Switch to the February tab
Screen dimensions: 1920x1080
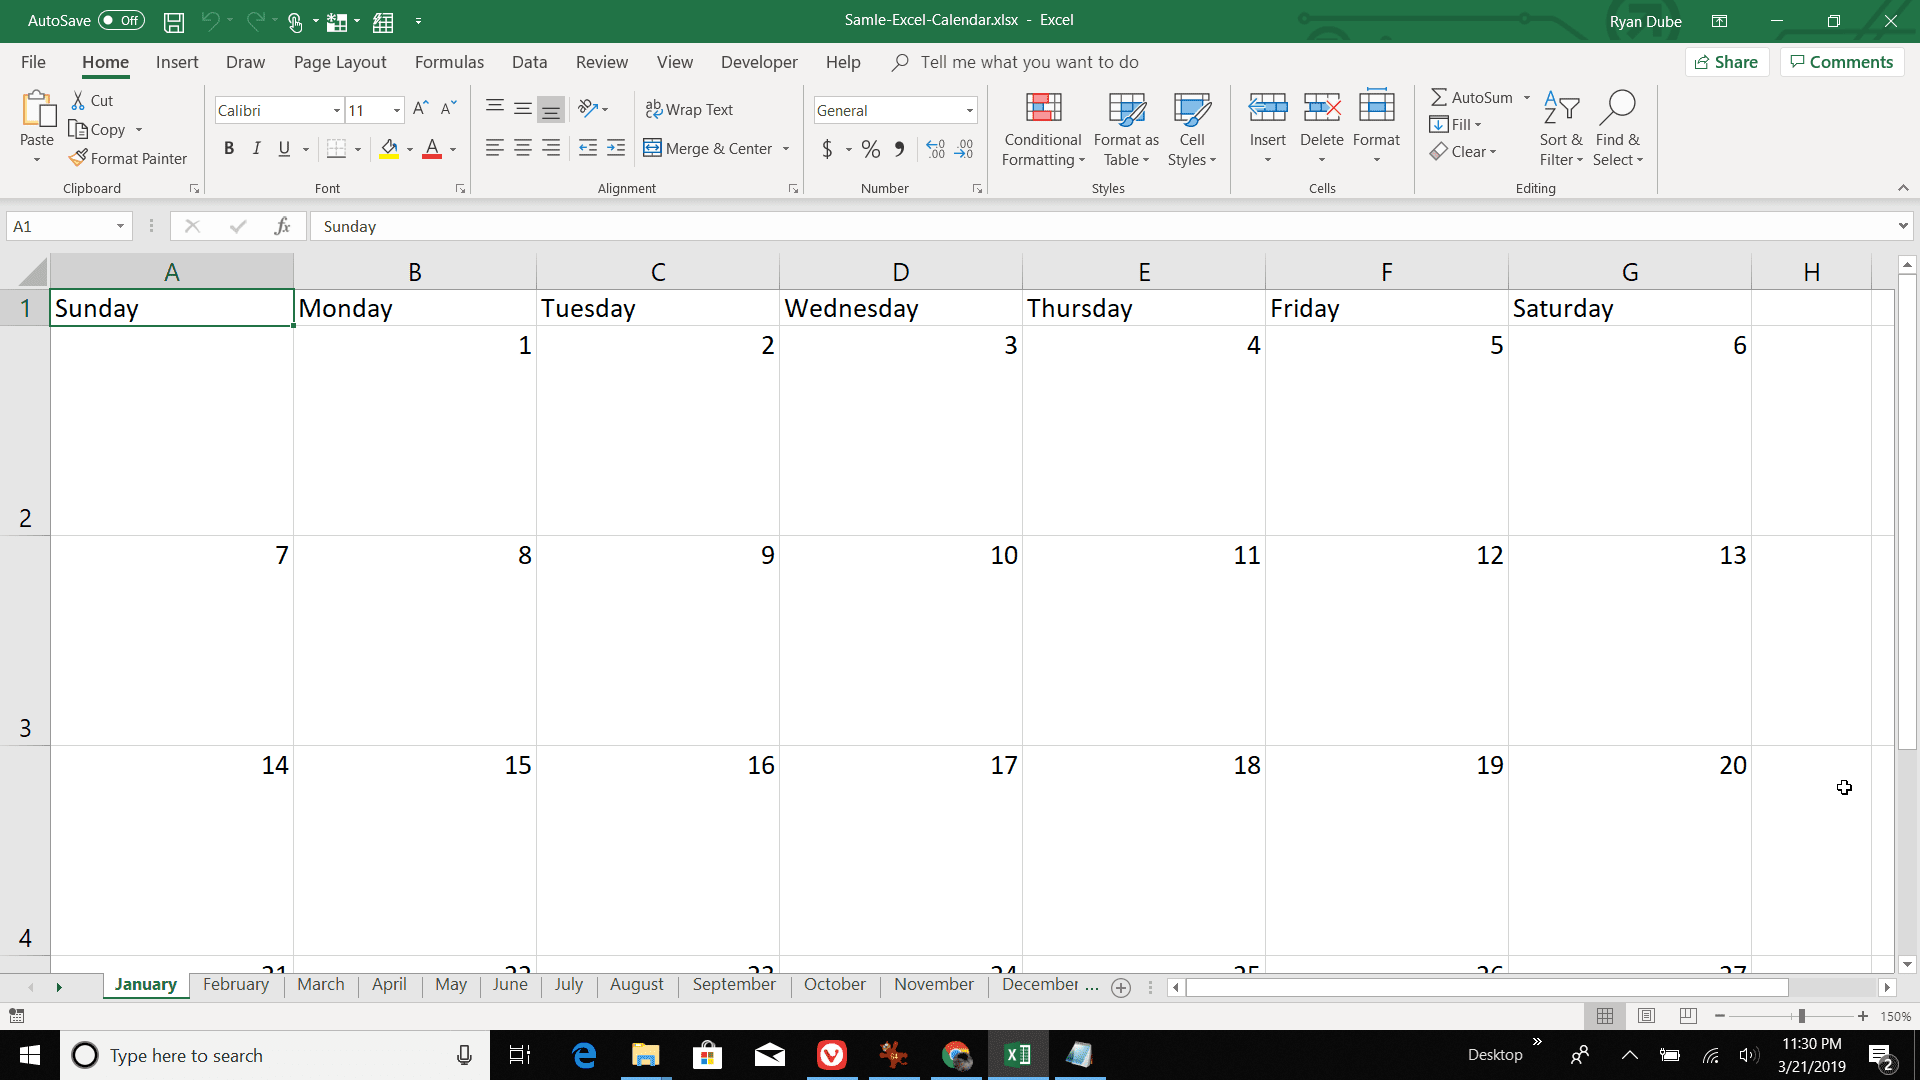[233, 985]
